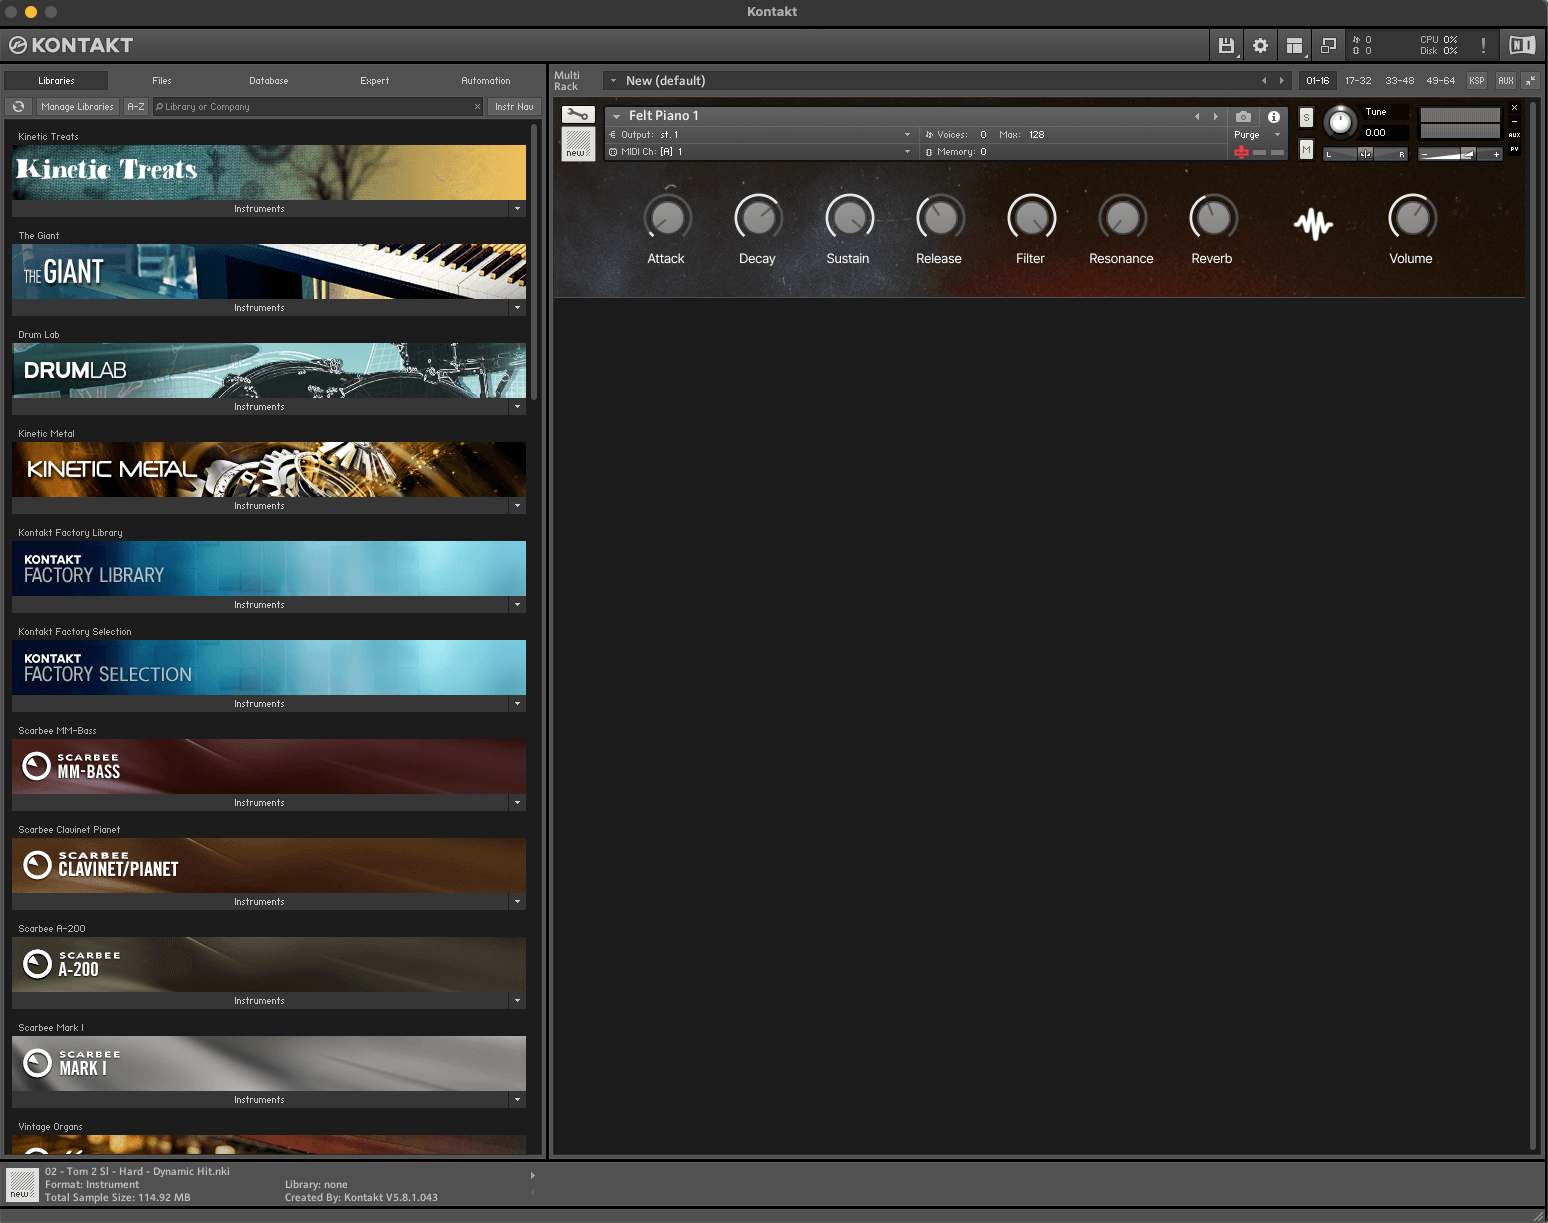The image size is (1548, 1223).
Task: Switch to Expert tab
Action: pos(375,81)
